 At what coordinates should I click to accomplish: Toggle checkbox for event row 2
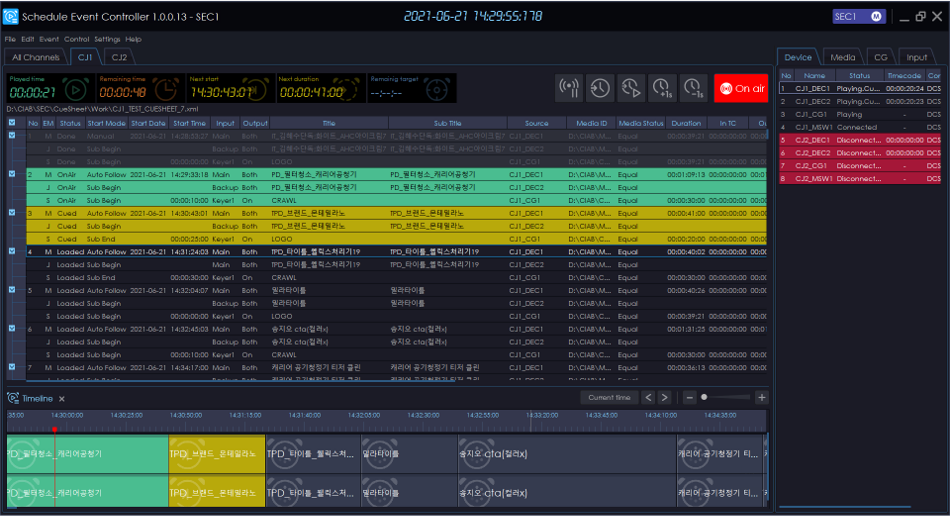[x=12, y=174]
